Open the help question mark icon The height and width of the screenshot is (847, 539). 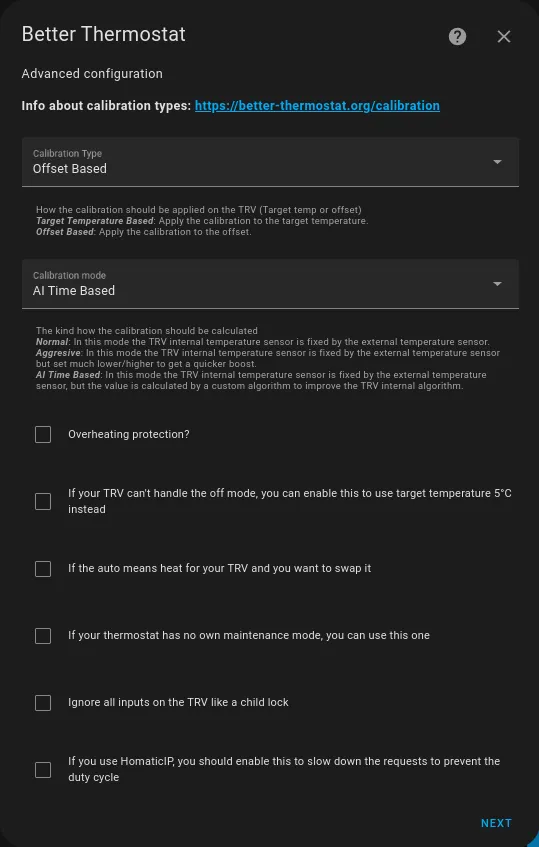(x=457, y=37)
